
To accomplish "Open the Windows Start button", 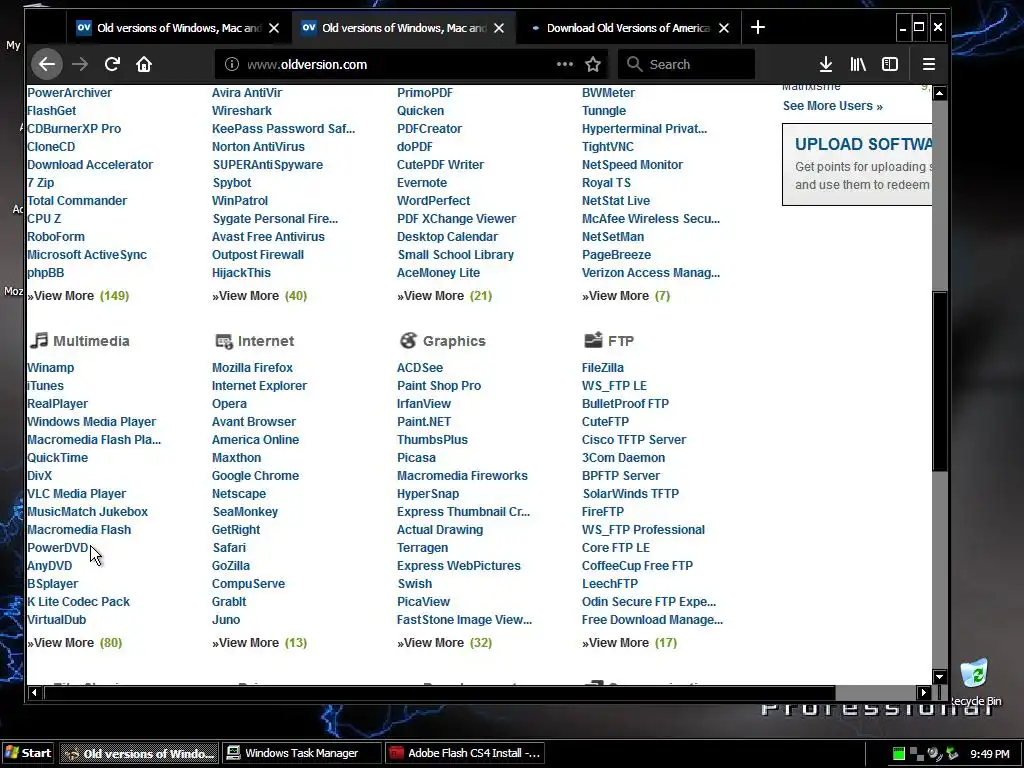I will (27, 753).
